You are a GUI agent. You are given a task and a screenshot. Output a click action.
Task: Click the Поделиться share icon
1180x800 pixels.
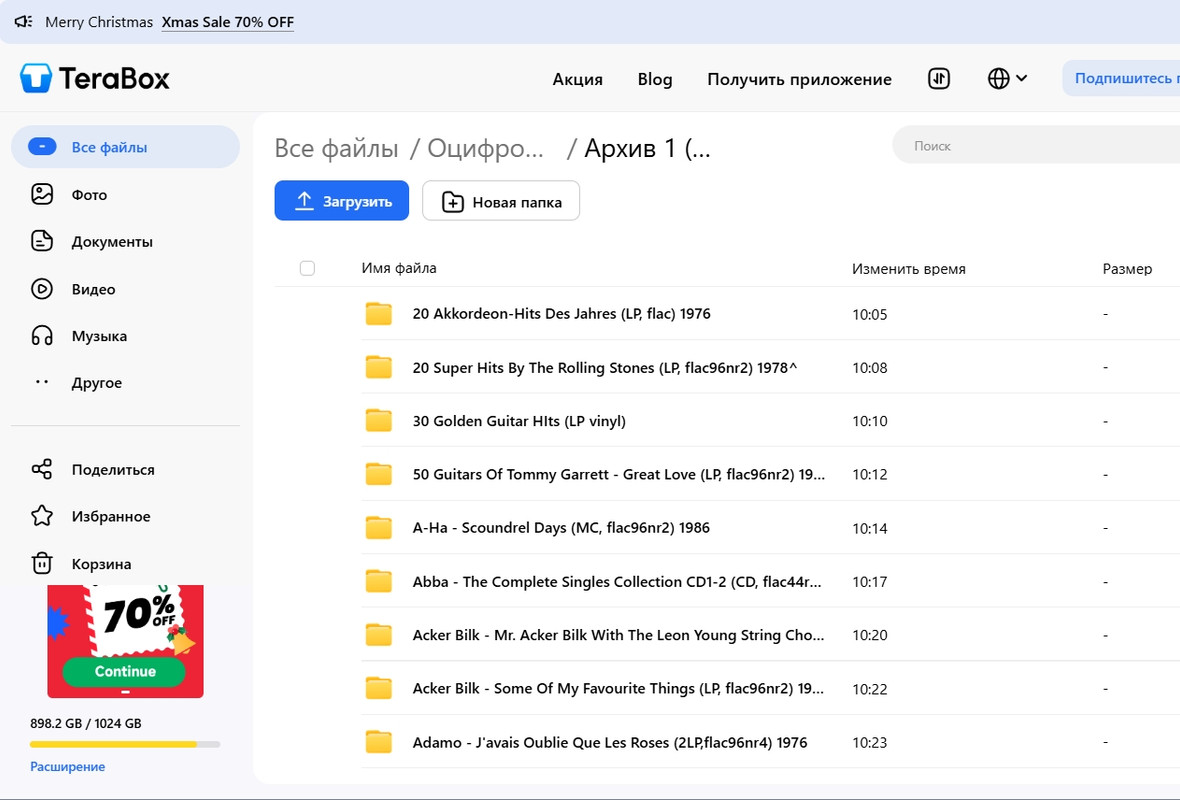(x=42, y=470)
